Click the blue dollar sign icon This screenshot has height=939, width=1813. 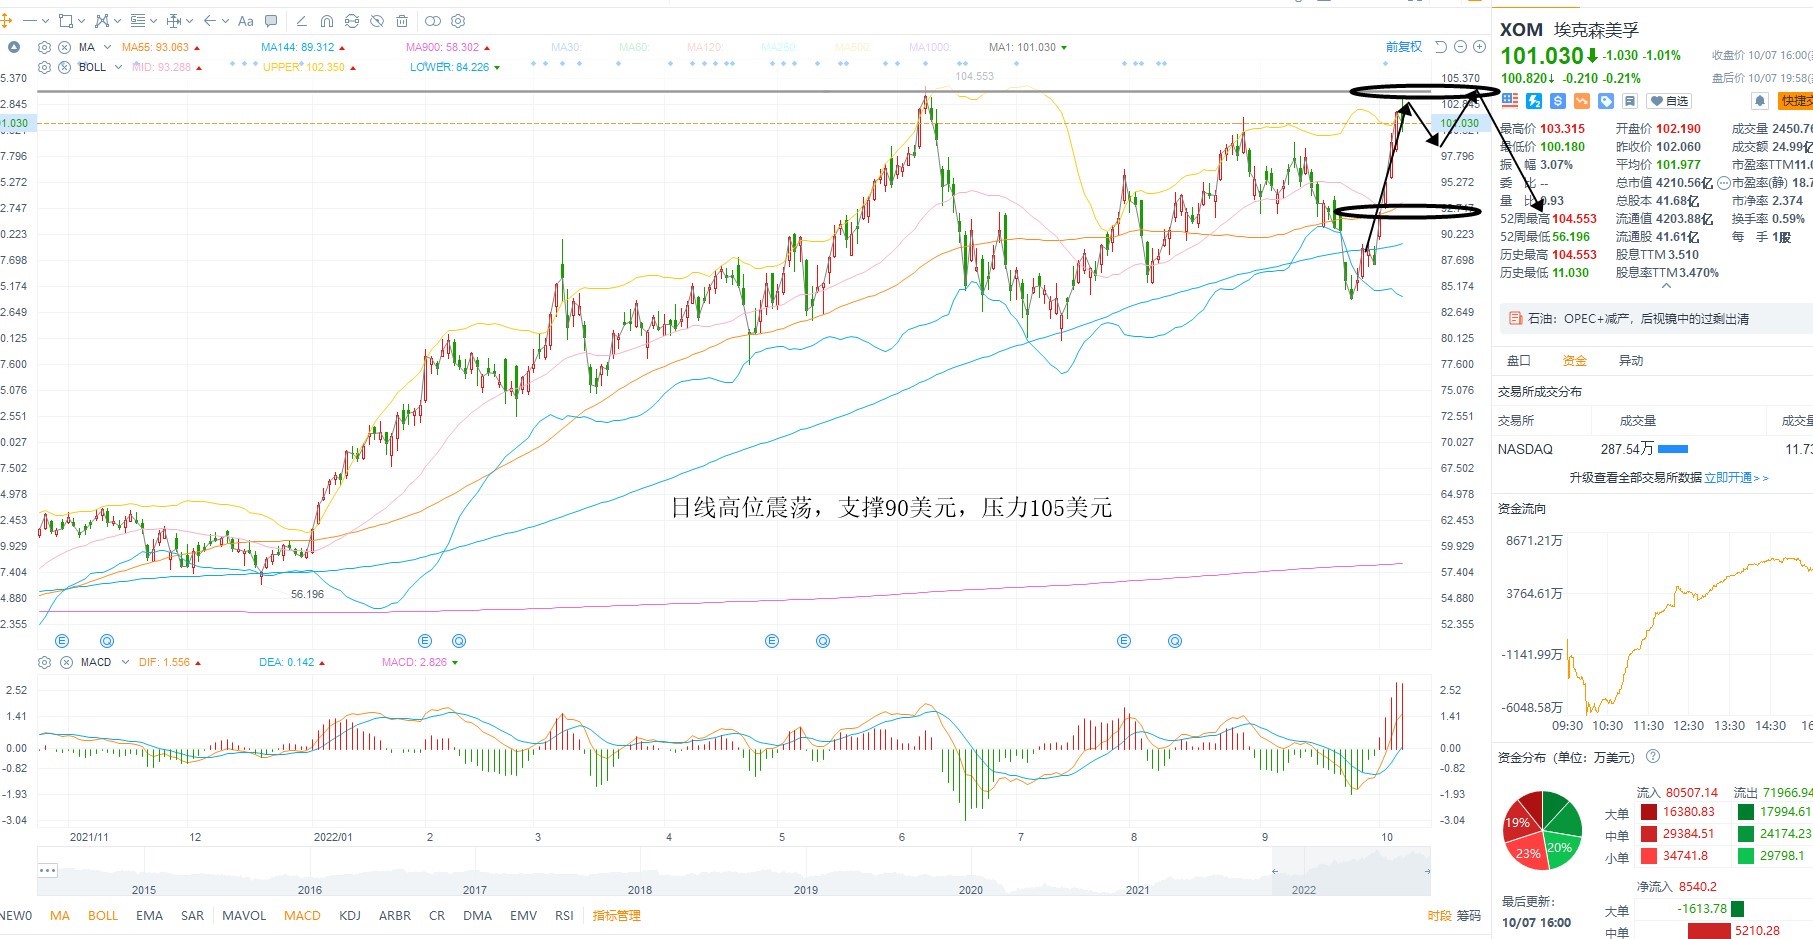(1558, 101)
